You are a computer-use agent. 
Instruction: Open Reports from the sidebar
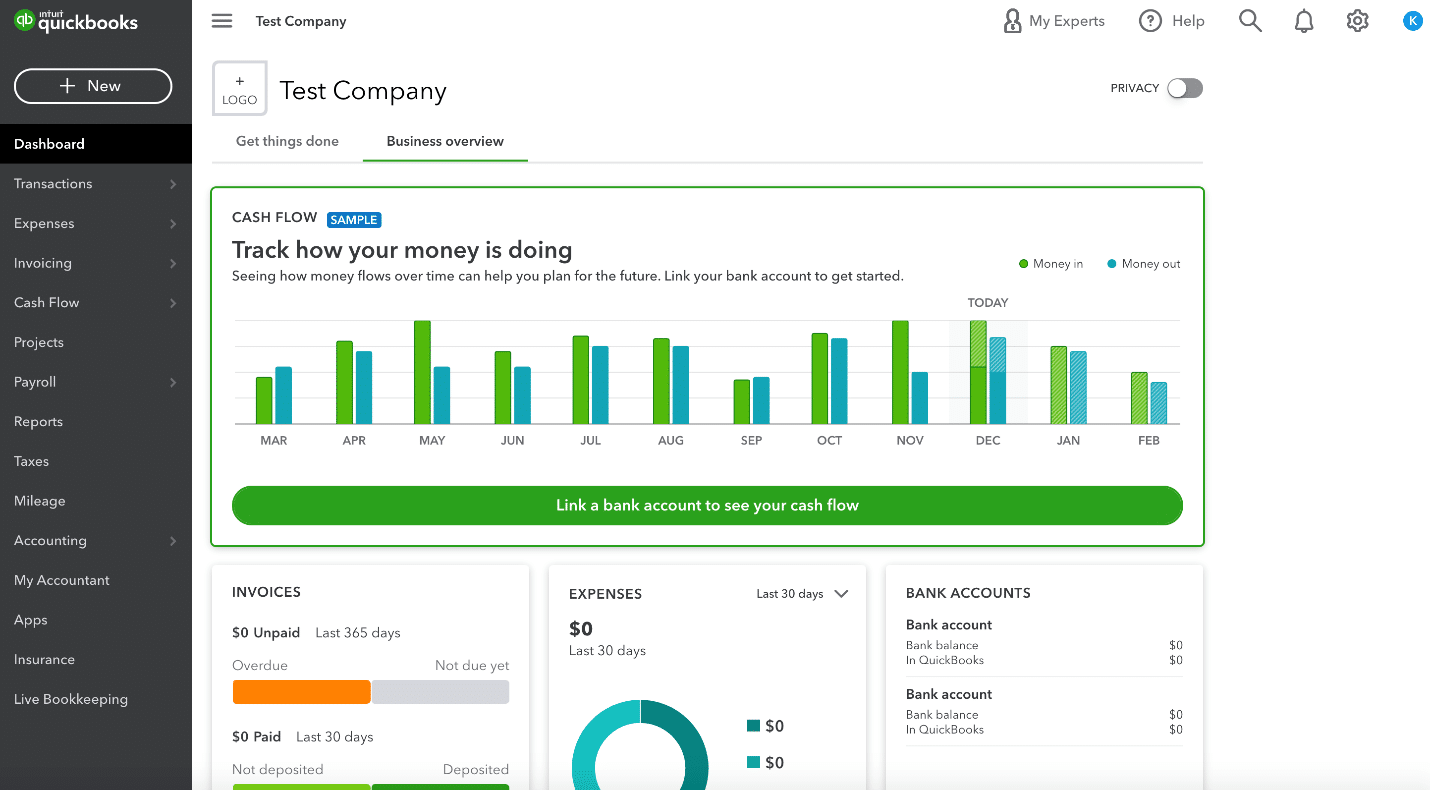pos(38,421)
